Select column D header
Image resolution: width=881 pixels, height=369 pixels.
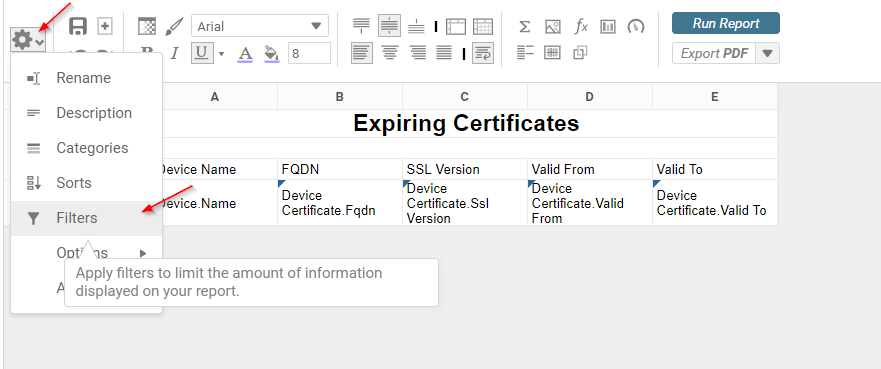(x=589, y=97)
